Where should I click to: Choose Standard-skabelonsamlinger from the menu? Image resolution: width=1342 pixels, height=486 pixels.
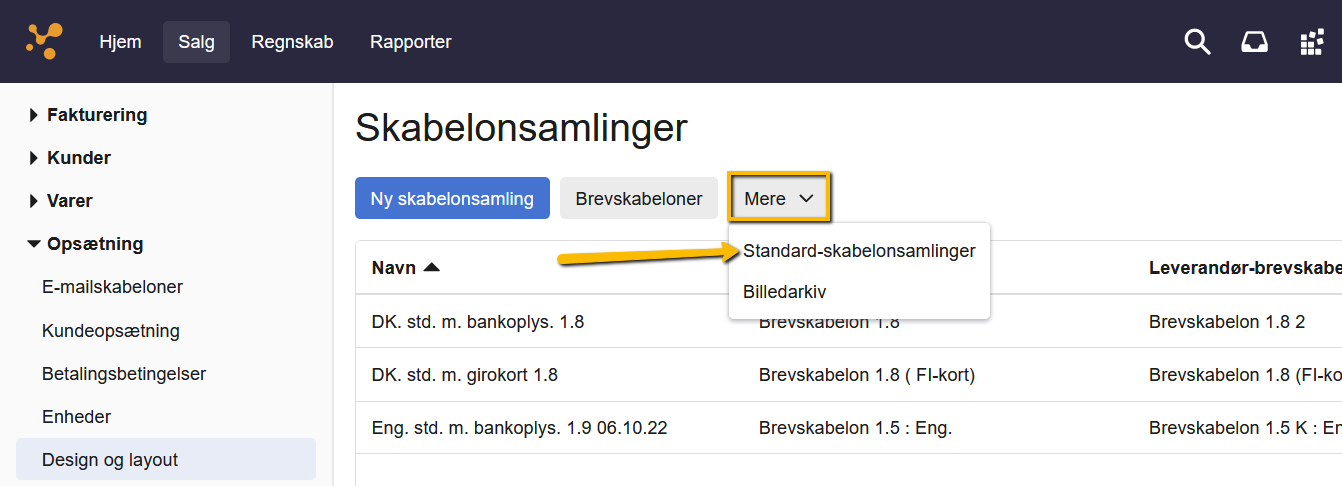pyautogui.click(x=859, y=251)
